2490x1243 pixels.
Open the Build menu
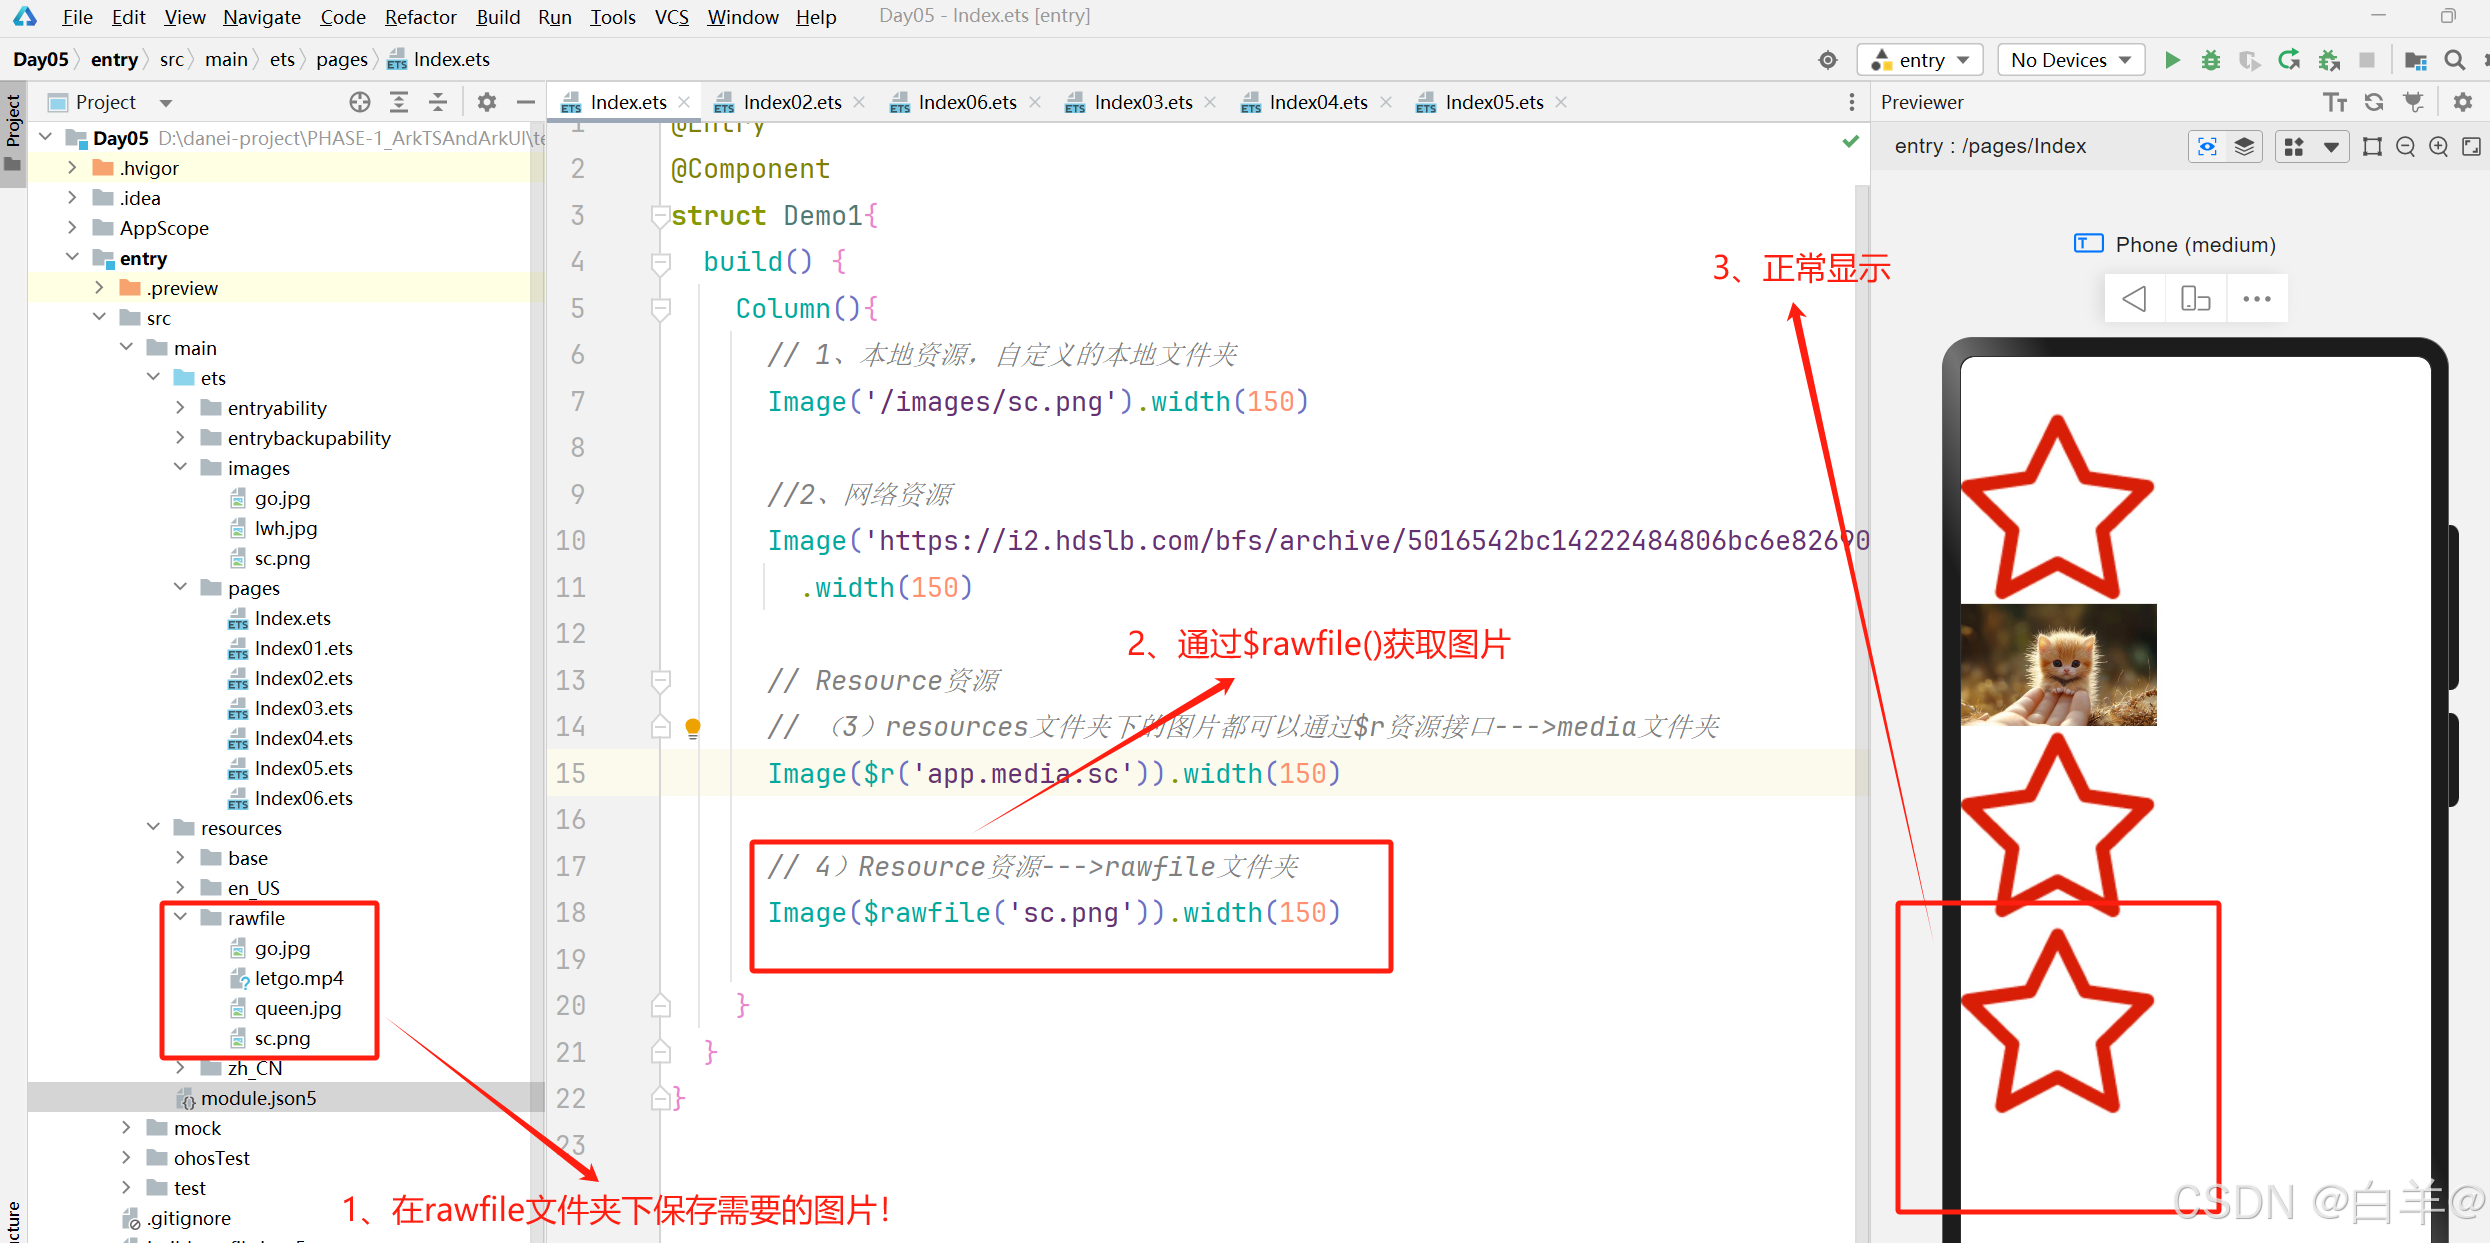[x=498, y=17]
